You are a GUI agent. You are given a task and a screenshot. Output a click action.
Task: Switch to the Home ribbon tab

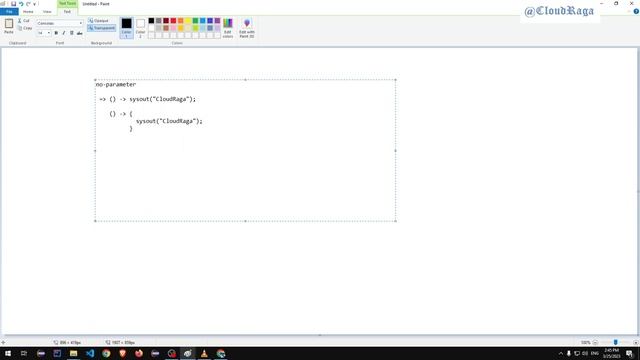(x=28, y=12)
